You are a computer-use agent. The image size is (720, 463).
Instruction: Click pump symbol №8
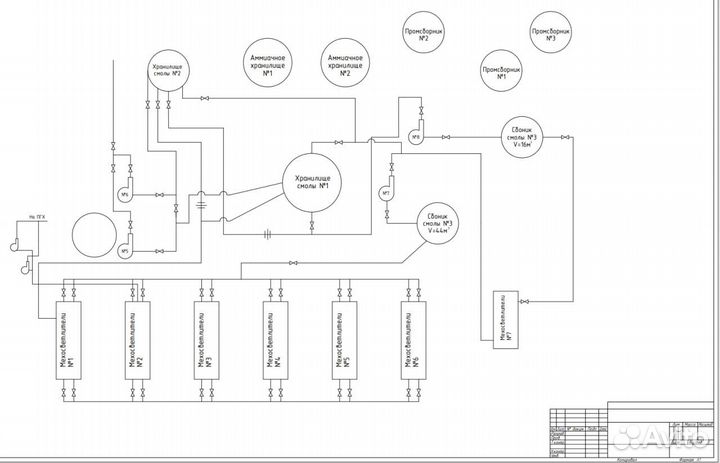pos(415,138)
